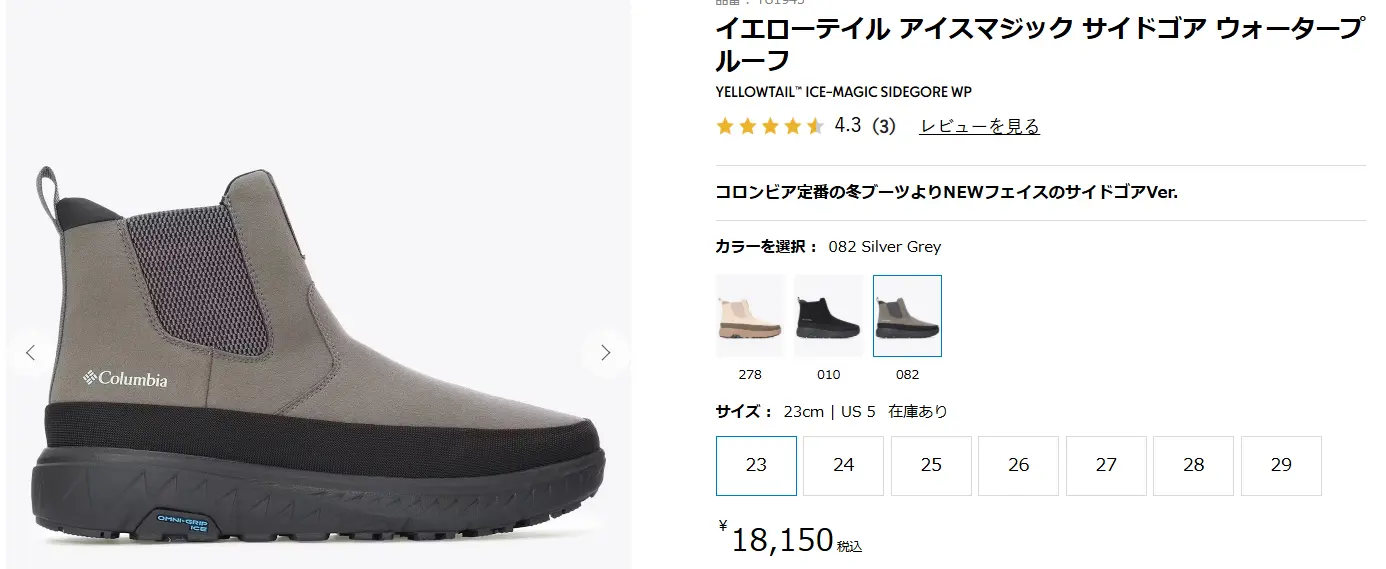The height and width of the screenshot is (569, 1386).
Task: Pick size 26 option
Action: coord(1018,465)
